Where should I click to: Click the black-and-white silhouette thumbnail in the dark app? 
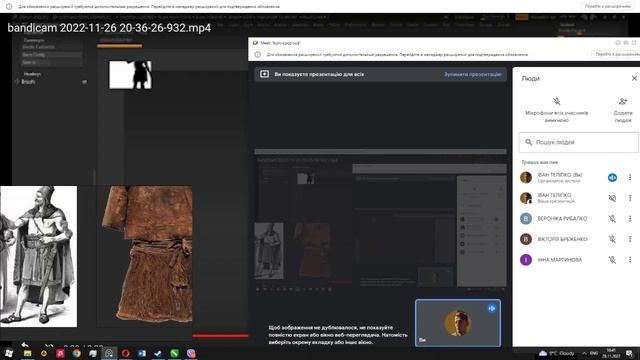[130, 75]
